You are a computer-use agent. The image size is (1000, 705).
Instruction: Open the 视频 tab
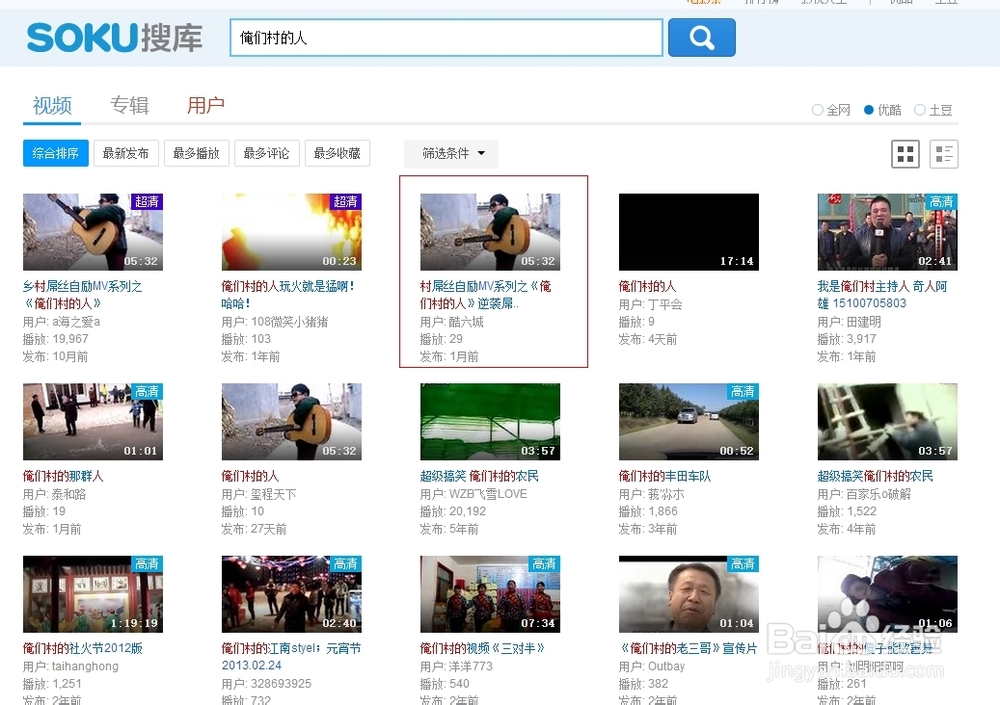click(x=52, y=105)
